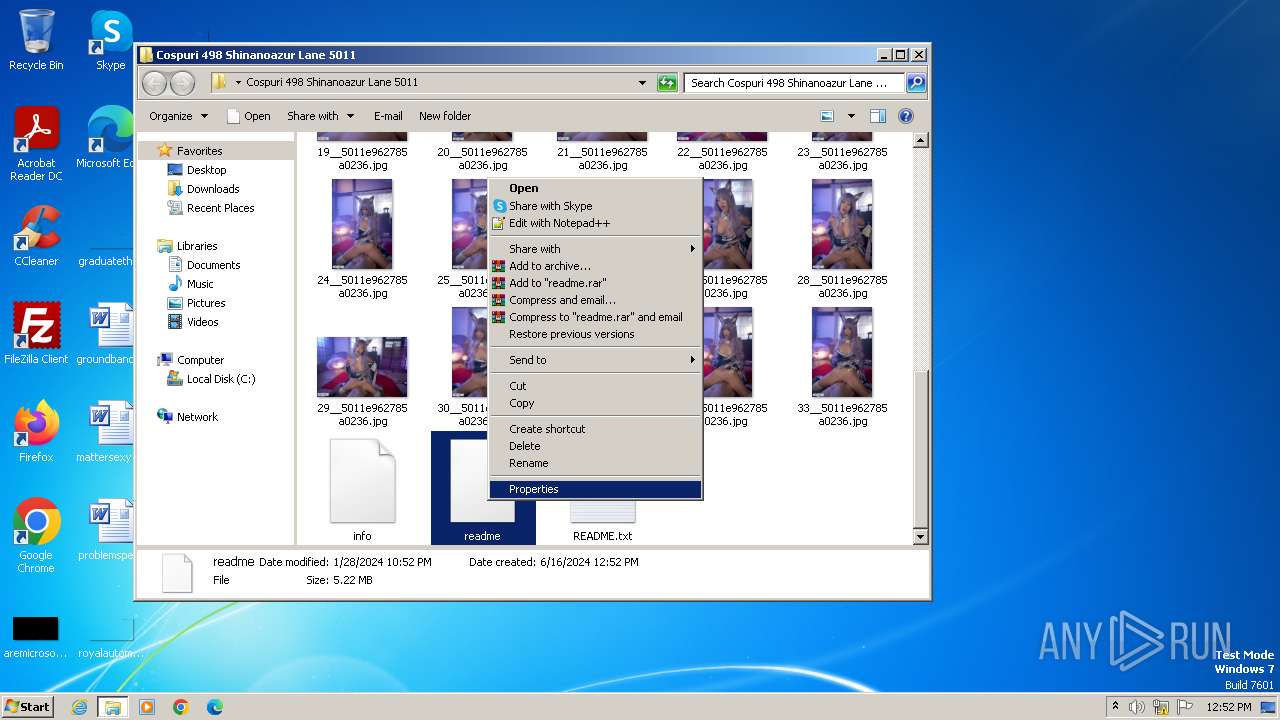Screen dimensions: 1280x720
Task: Toggle the preview pane button
Action: pyautogui.click(x=877, y=116)
